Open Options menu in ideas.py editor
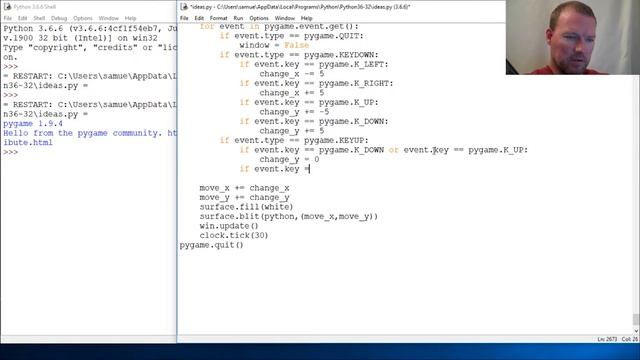Image resolution: width=640 pixels, height=360 pixels. (259, 18)
